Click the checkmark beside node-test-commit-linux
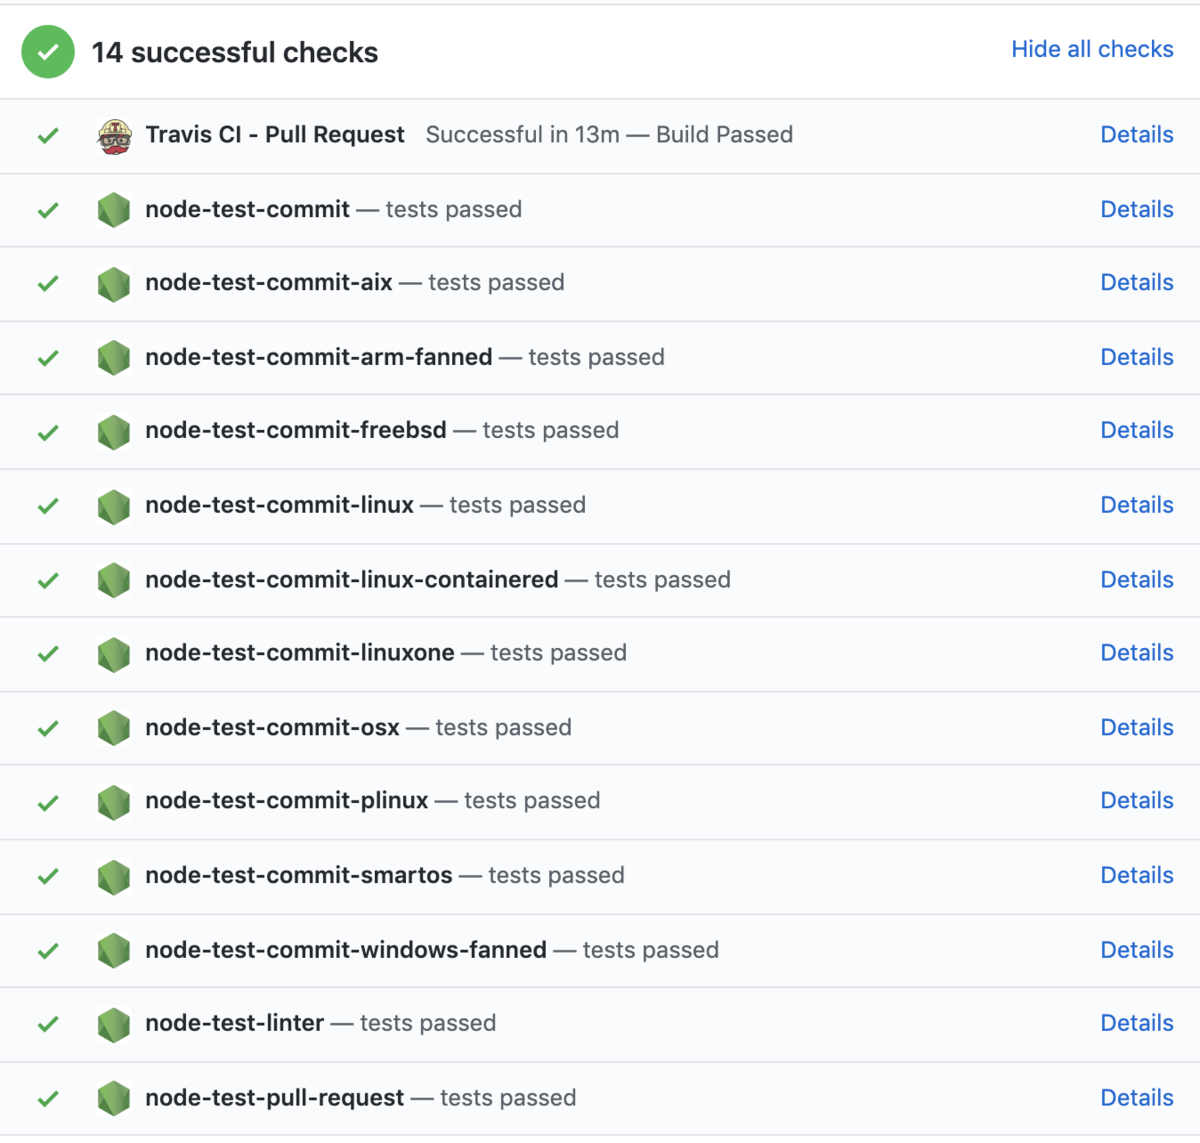Screen dimensions: 1200x1143 48,506
